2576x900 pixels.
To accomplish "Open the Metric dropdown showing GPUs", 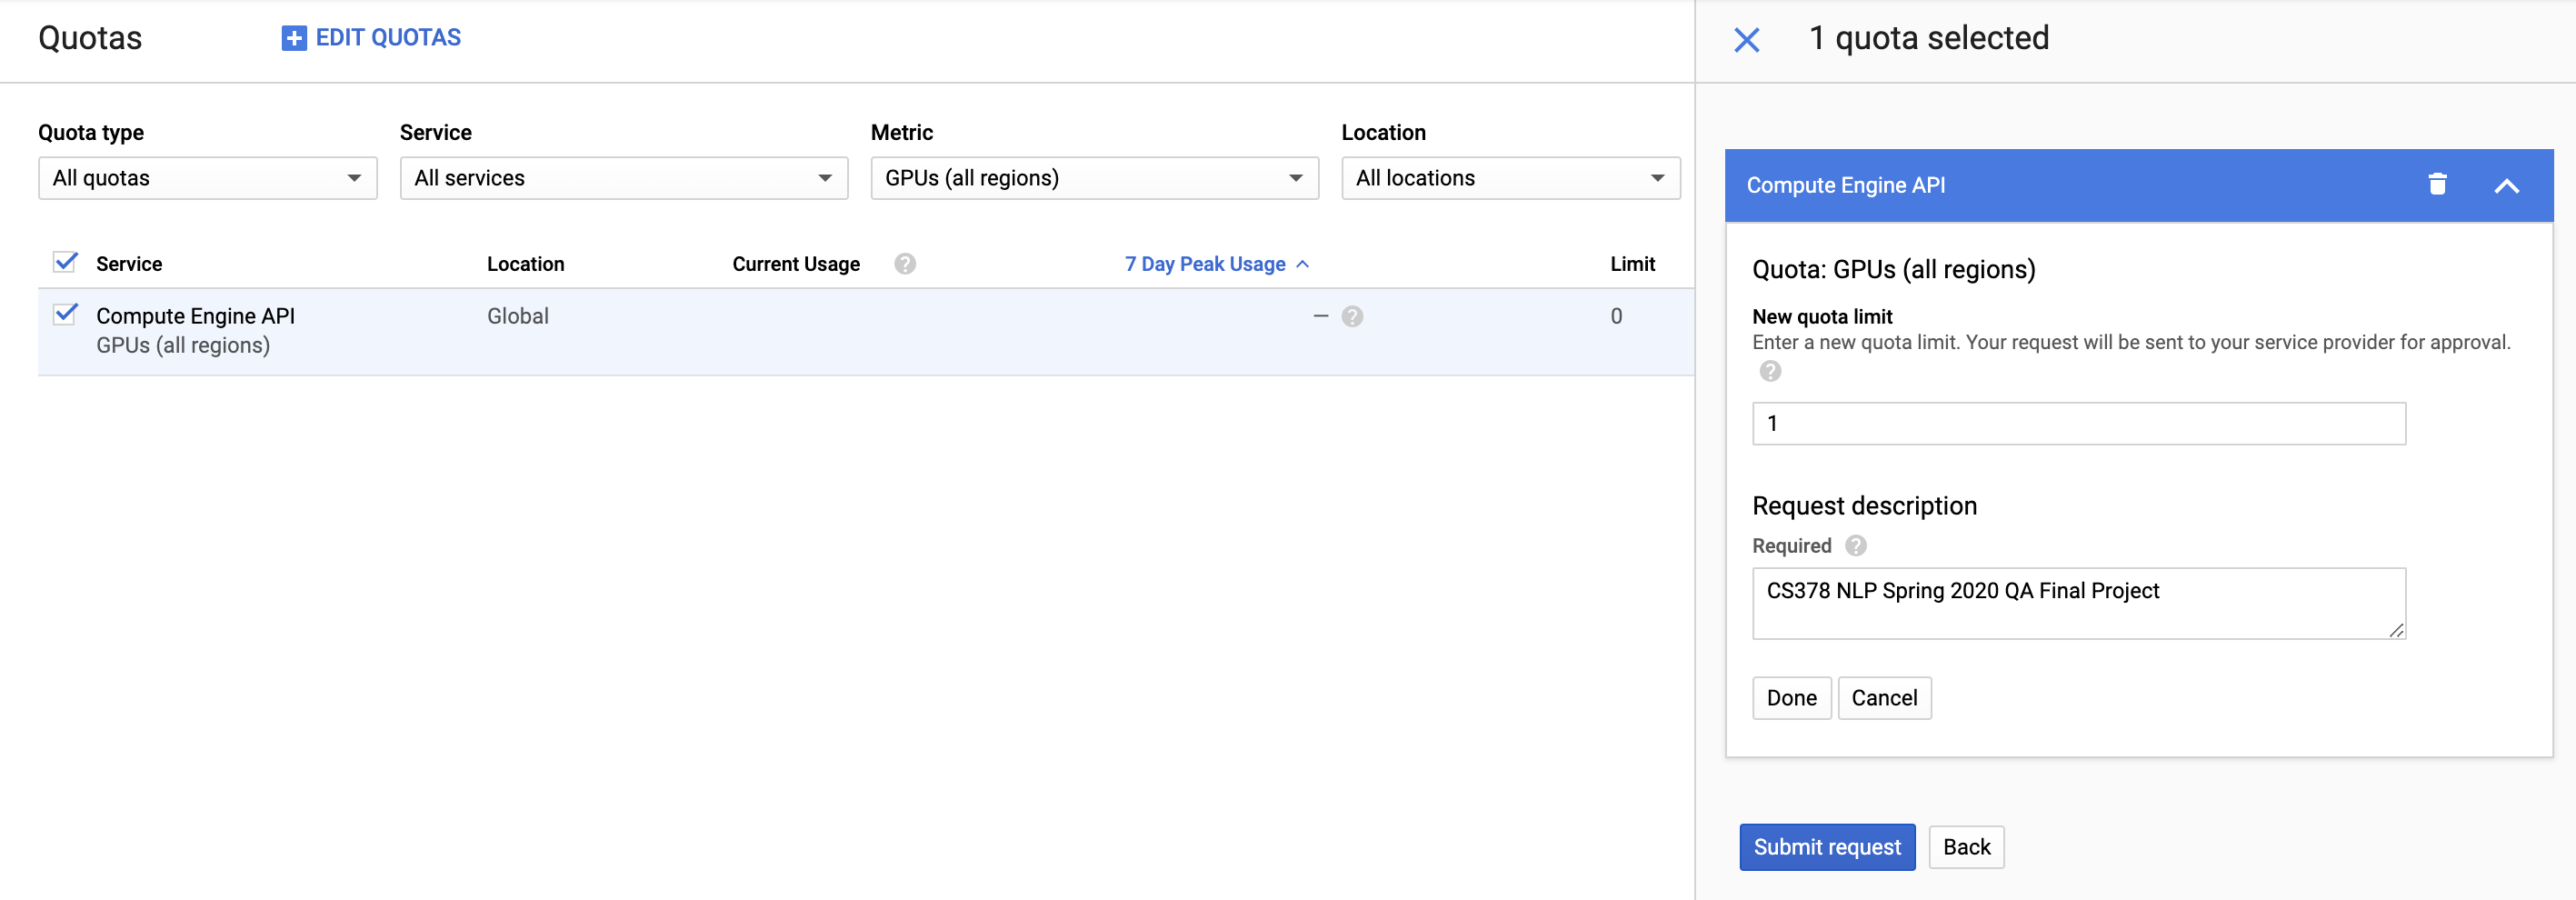I will click(x=1094, y=178).
